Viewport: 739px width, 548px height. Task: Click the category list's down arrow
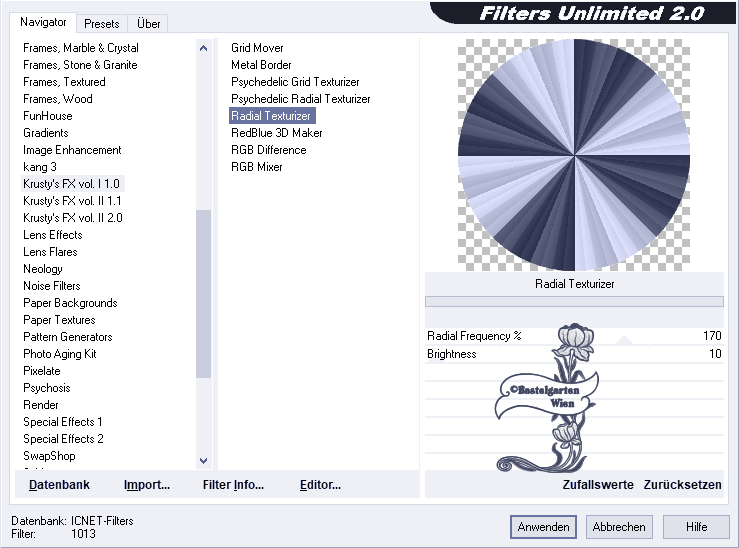[x=204, y=461]
